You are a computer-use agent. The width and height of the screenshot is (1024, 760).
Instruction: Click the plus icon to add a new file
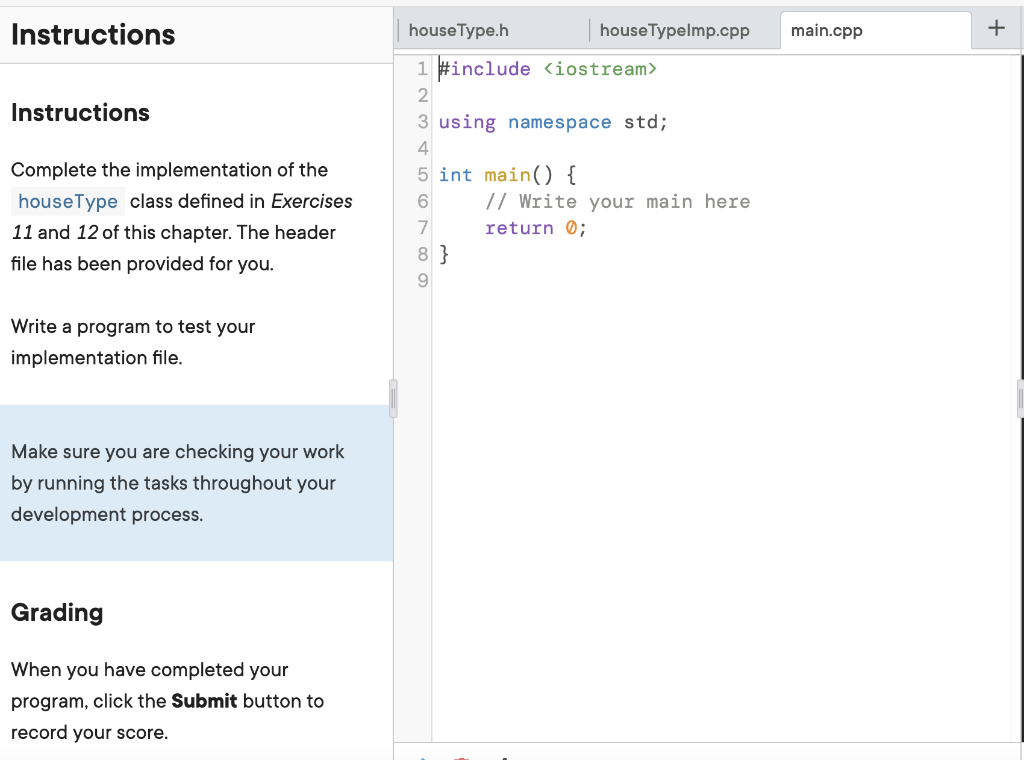[996, 29]
